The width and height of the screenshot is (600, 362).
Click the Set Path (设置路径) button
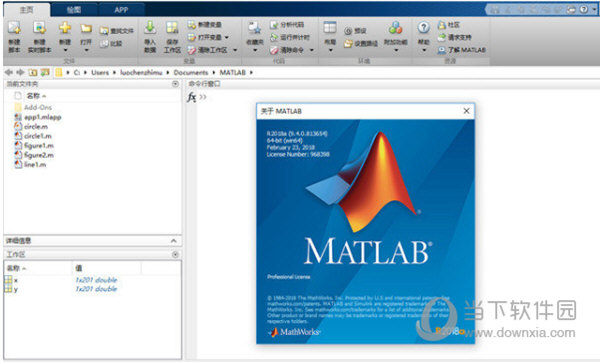pyautogui.click(x=360, y=44)
